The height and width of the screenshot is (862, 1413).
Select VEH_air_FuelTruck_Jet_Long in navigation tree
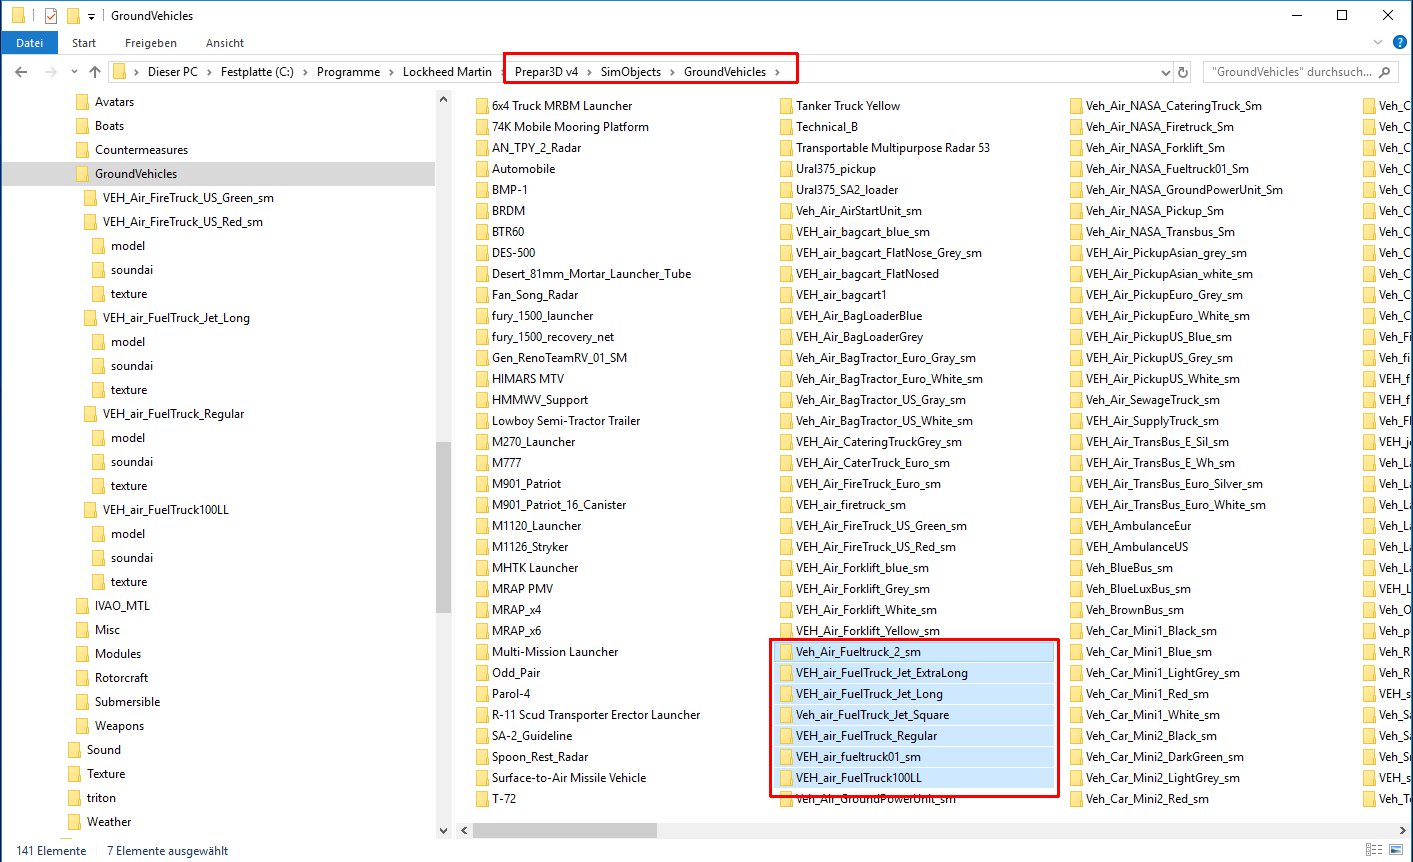[176, 318]
